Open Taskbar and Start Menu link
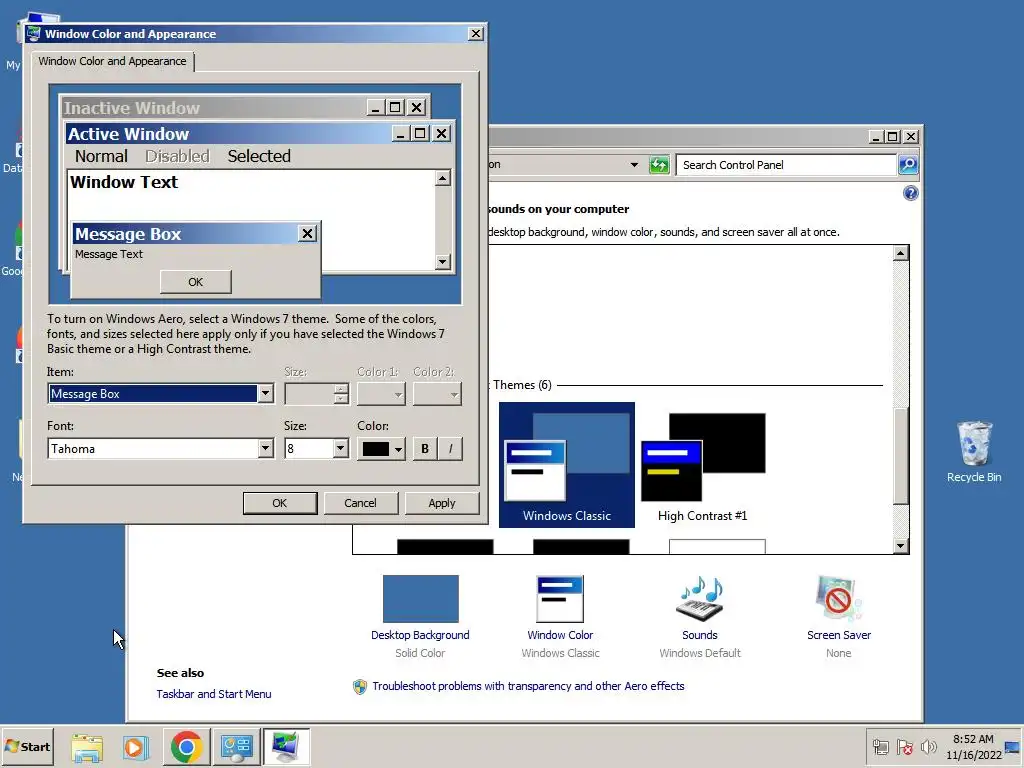This screenshot has width=1024, height=768. [214, 694]
